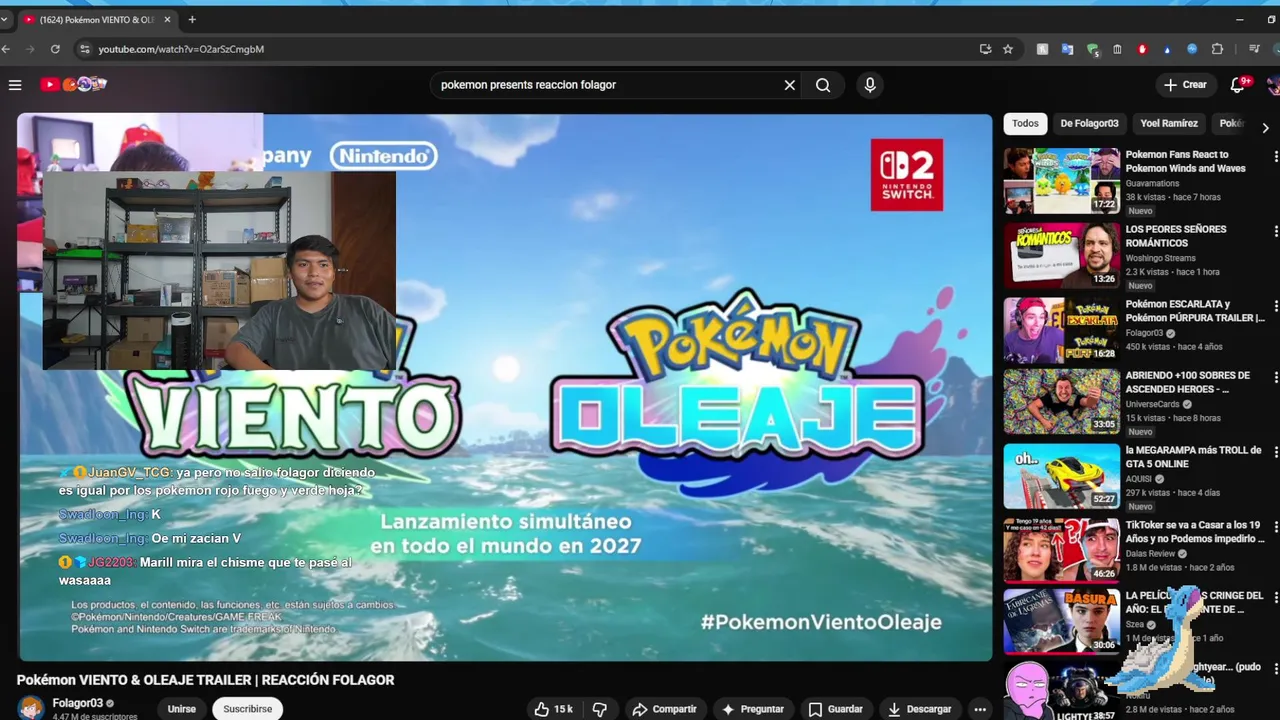
Task: Like the video, 15 k thumbs up
Action: 554,709
